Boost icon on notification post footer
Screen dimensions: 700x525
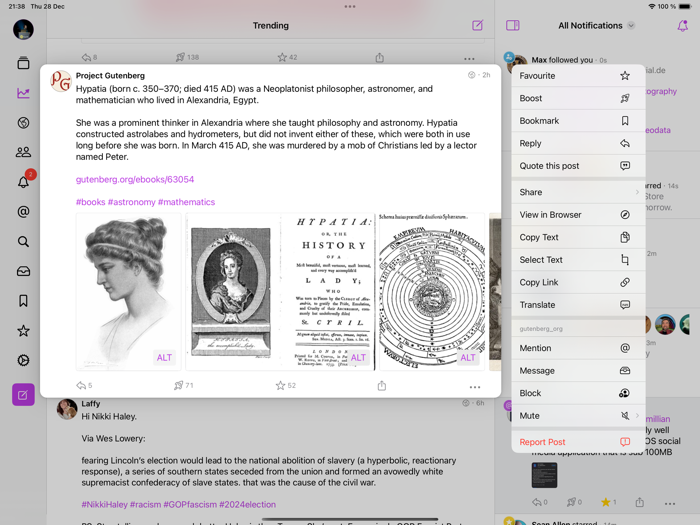tap(571, 502)
